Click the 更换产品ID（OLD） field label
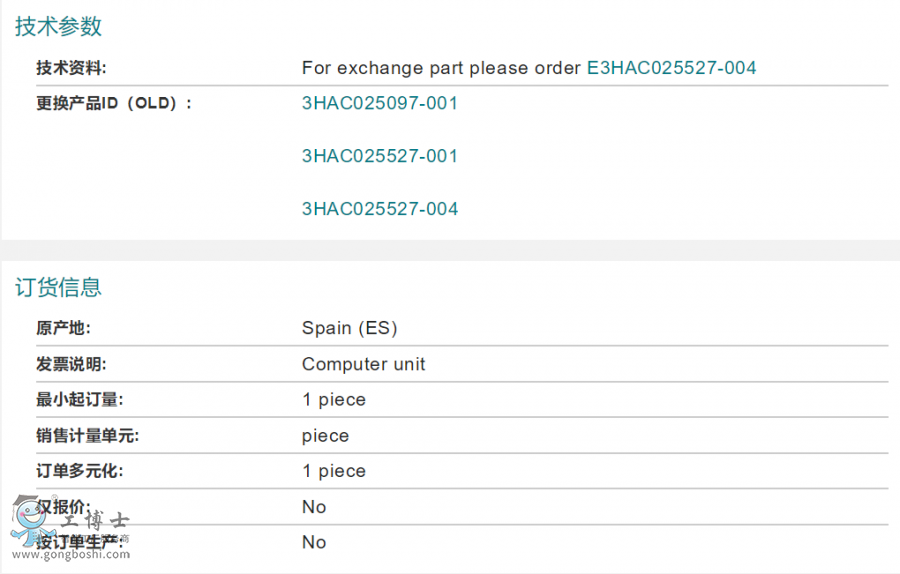The height and width of the screenshot is (574, 900). (x=114, y=103)
